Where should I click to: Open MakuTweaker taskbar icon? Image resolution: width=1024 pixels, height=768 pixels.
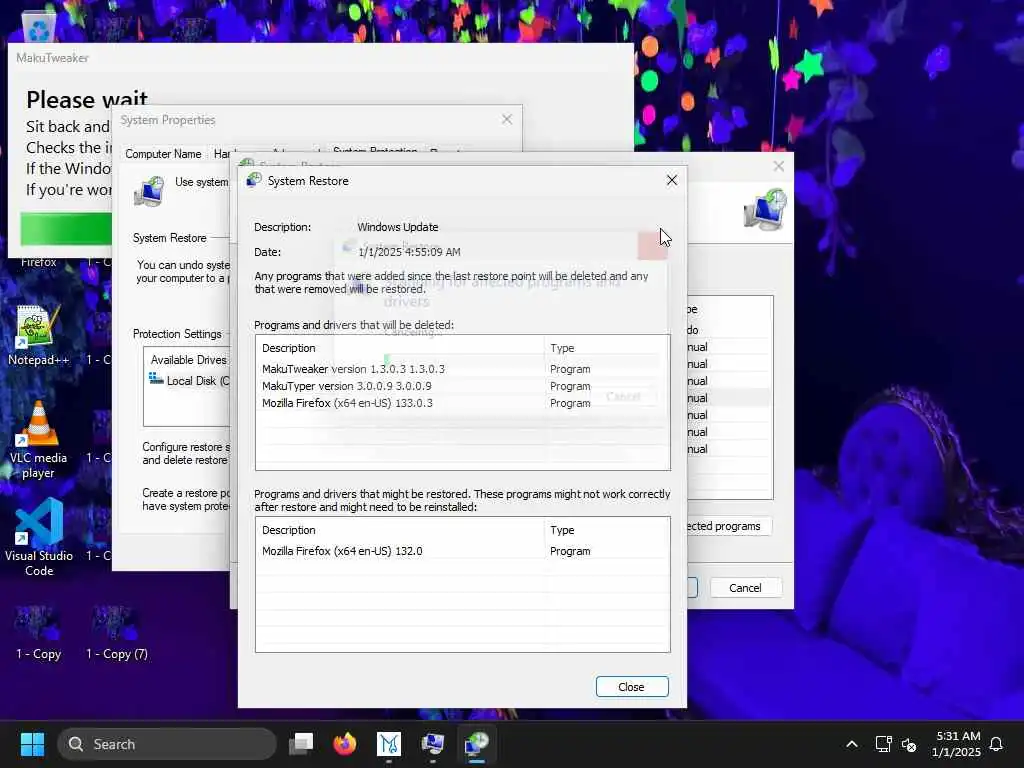389,744
